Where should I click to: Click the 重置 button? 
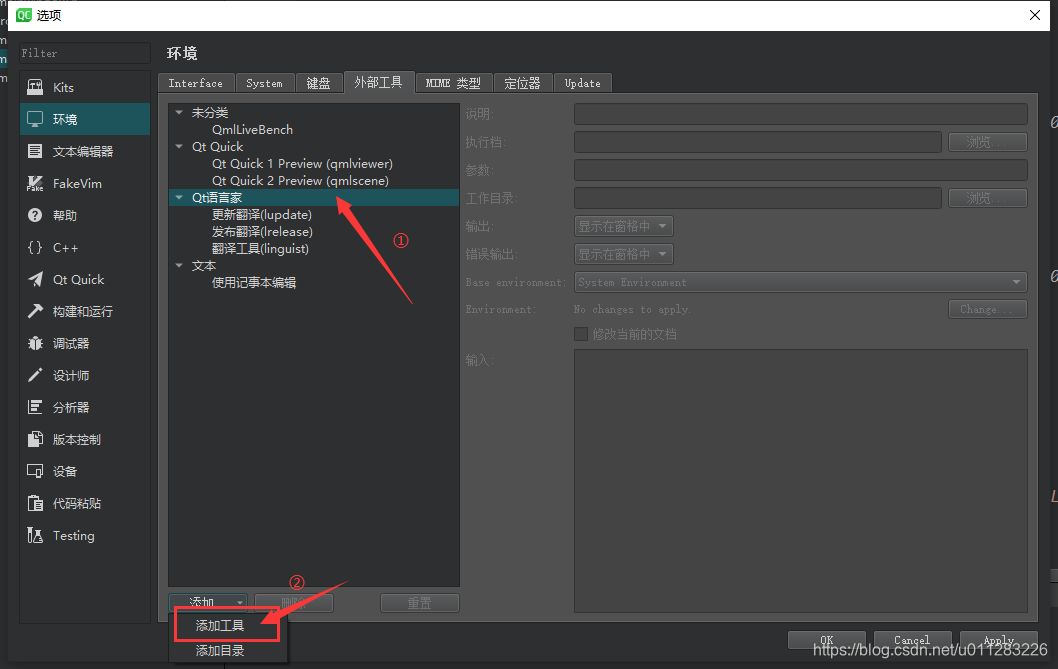(420, 603)
